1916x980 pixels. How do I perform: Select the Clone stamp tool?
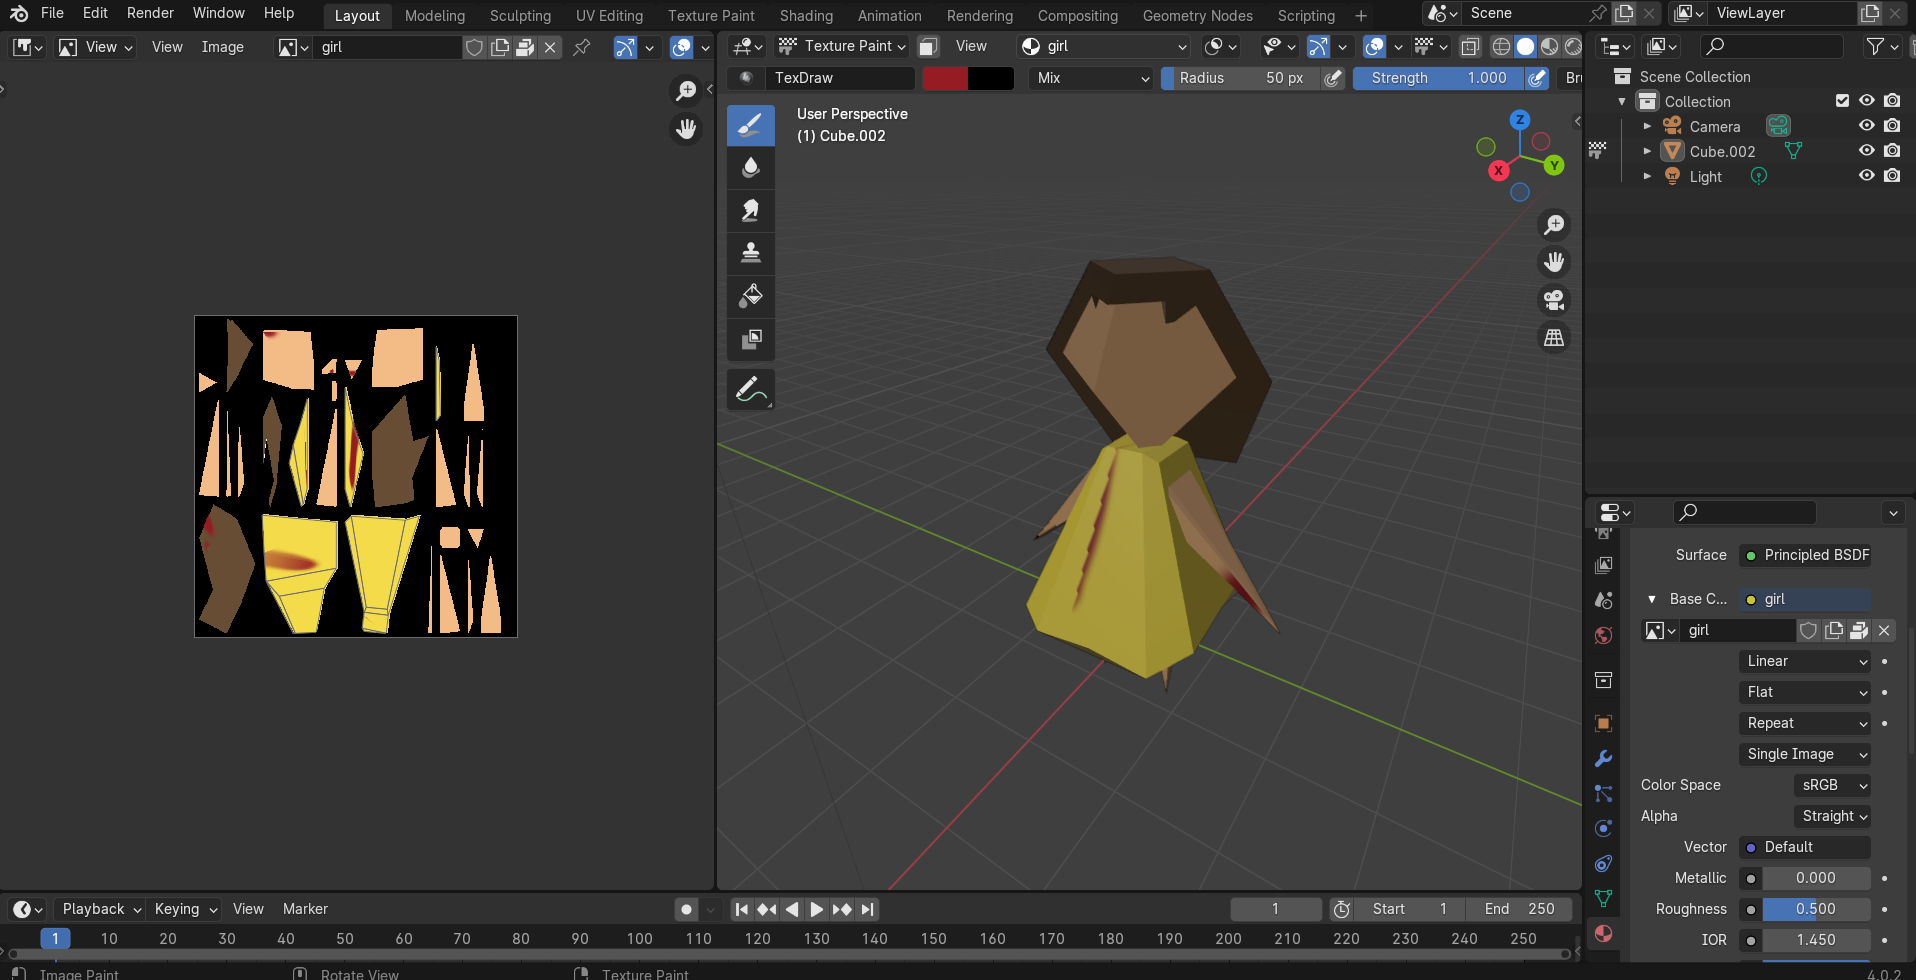tap(751, 252)
